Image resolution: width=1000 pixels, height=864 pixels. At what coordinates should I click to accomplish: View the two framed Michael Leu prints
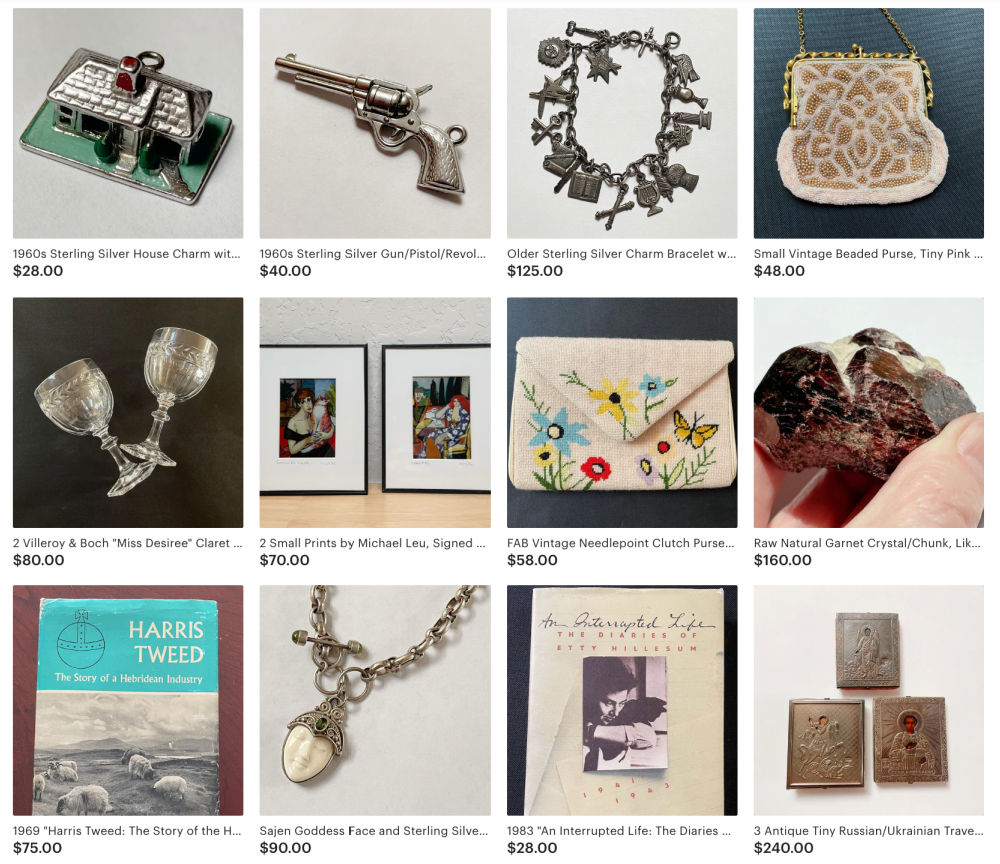(x=375, y=413)
